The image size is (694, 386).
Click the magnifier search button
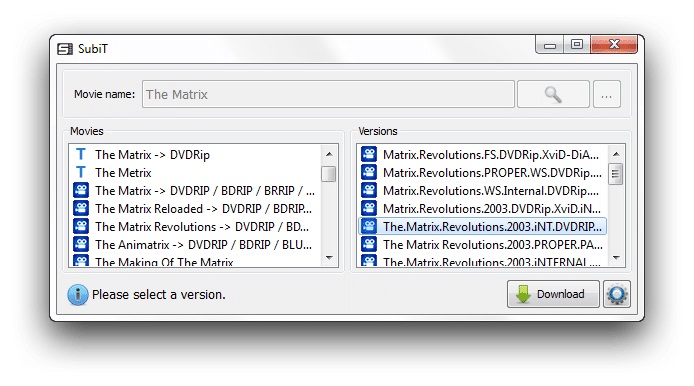553,94
